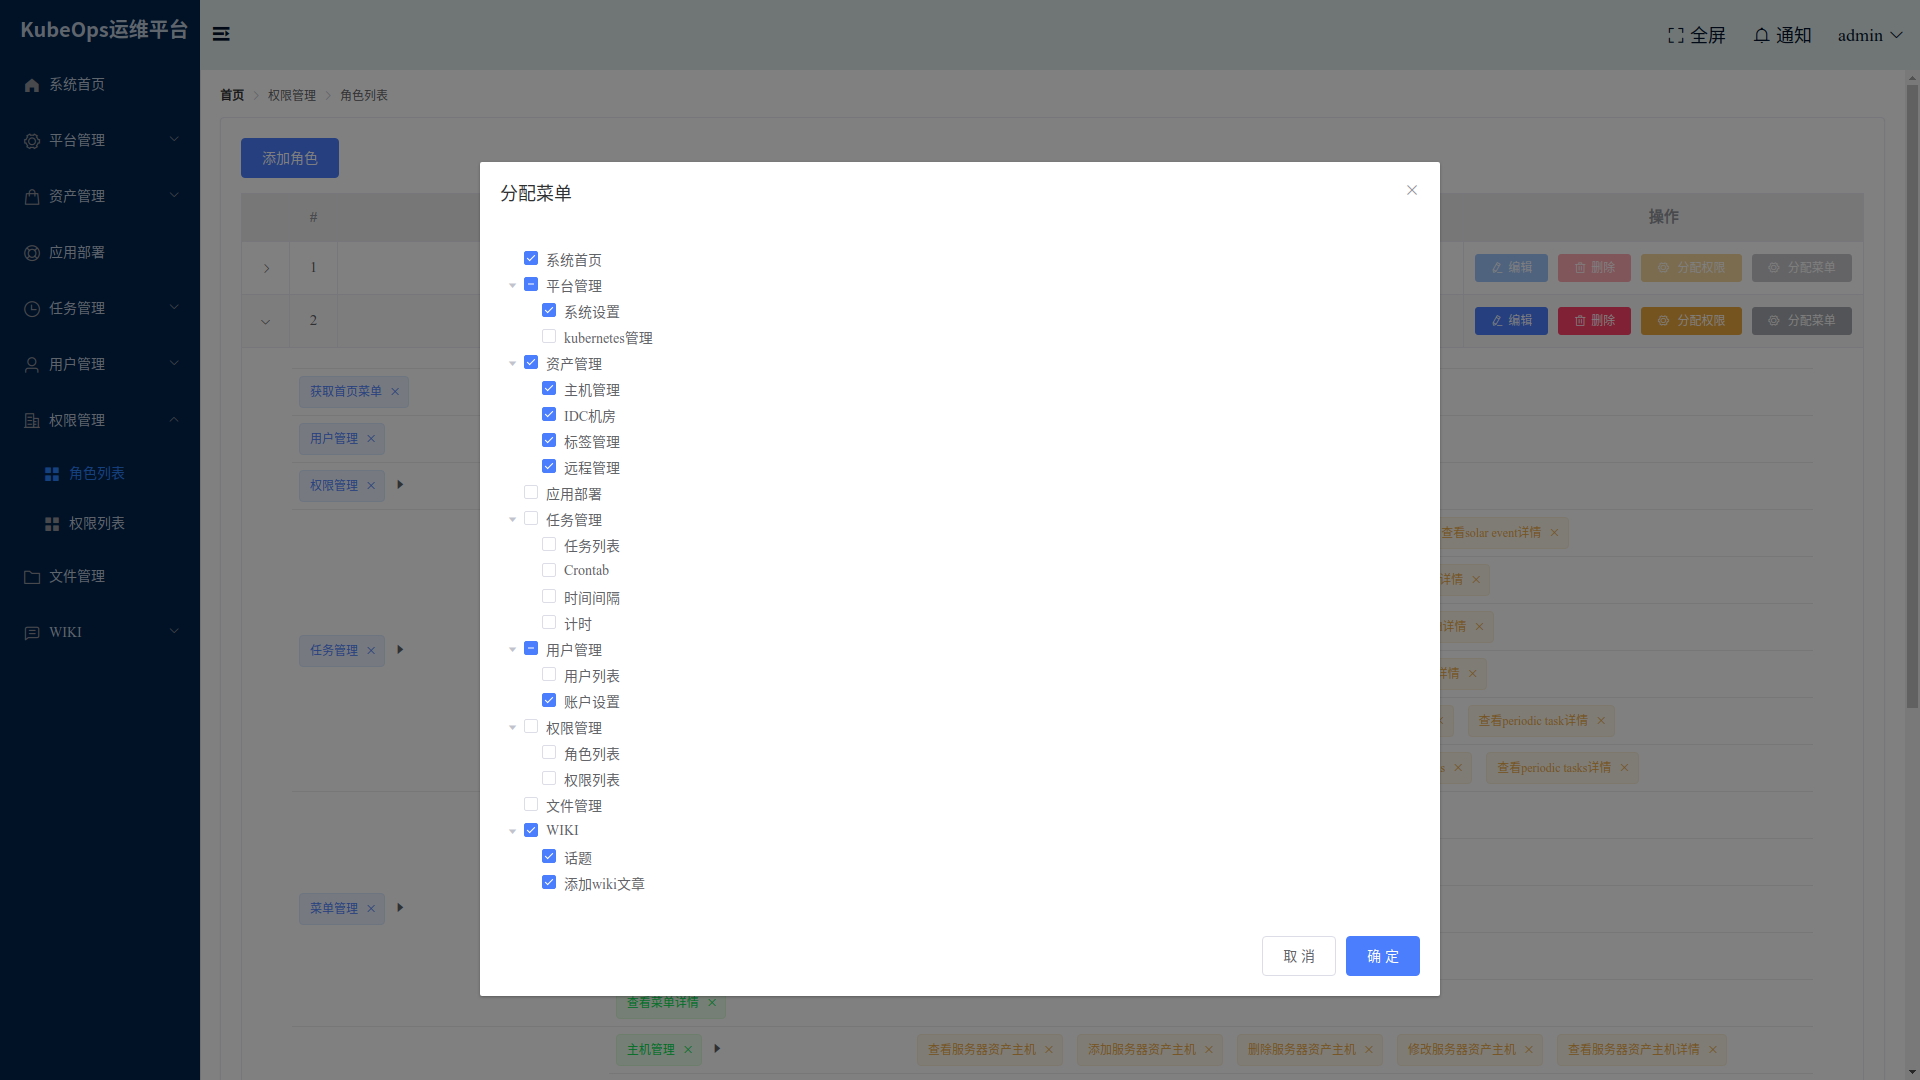Click the hamburger menu collapse icon
This screenshot has height=1080, width=1920.
221,34
